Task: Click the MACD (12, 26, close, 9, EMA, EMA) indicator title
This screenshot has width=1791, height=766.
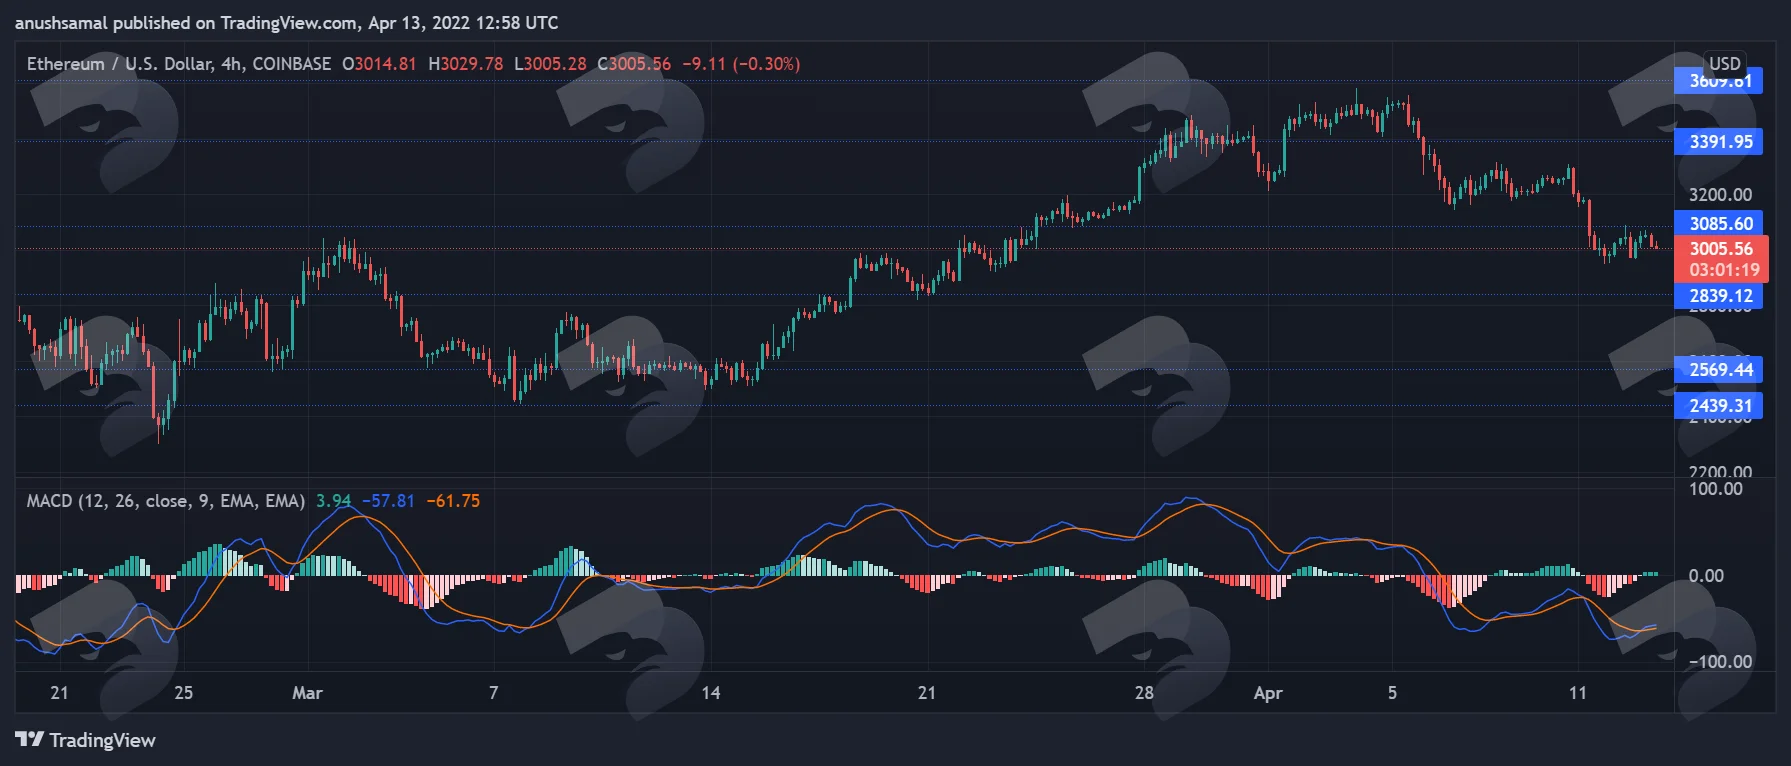Action: coord(166,501)
